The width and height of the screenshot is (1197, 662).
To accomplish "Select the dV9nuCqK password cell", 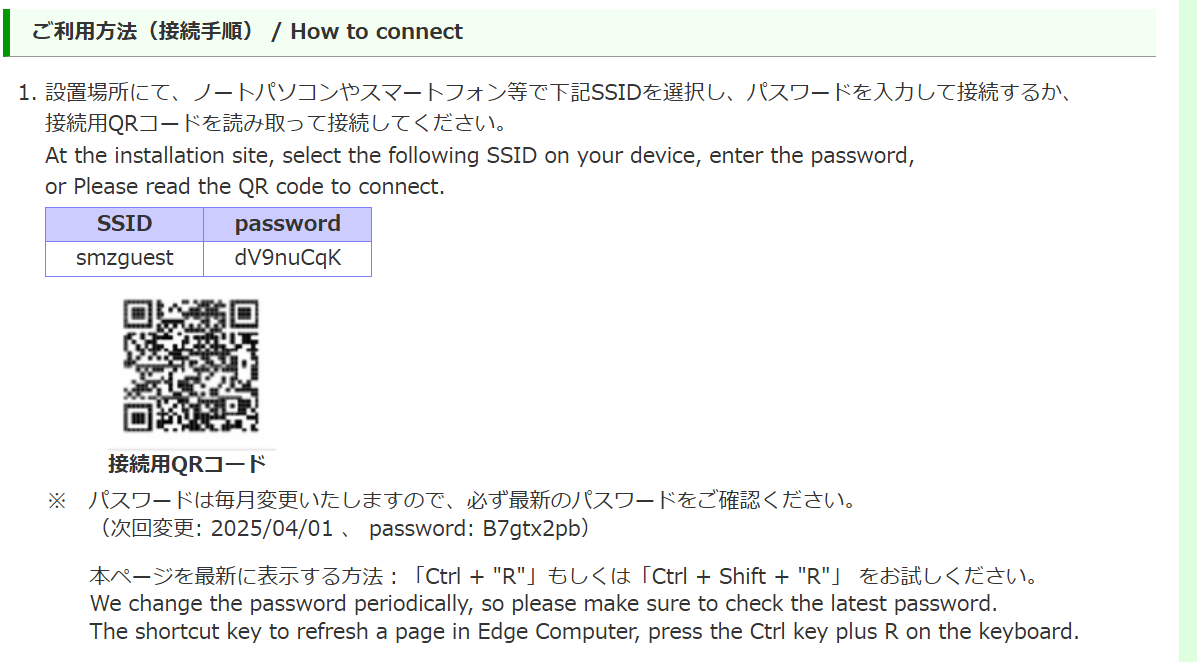I will coord(288,259).
